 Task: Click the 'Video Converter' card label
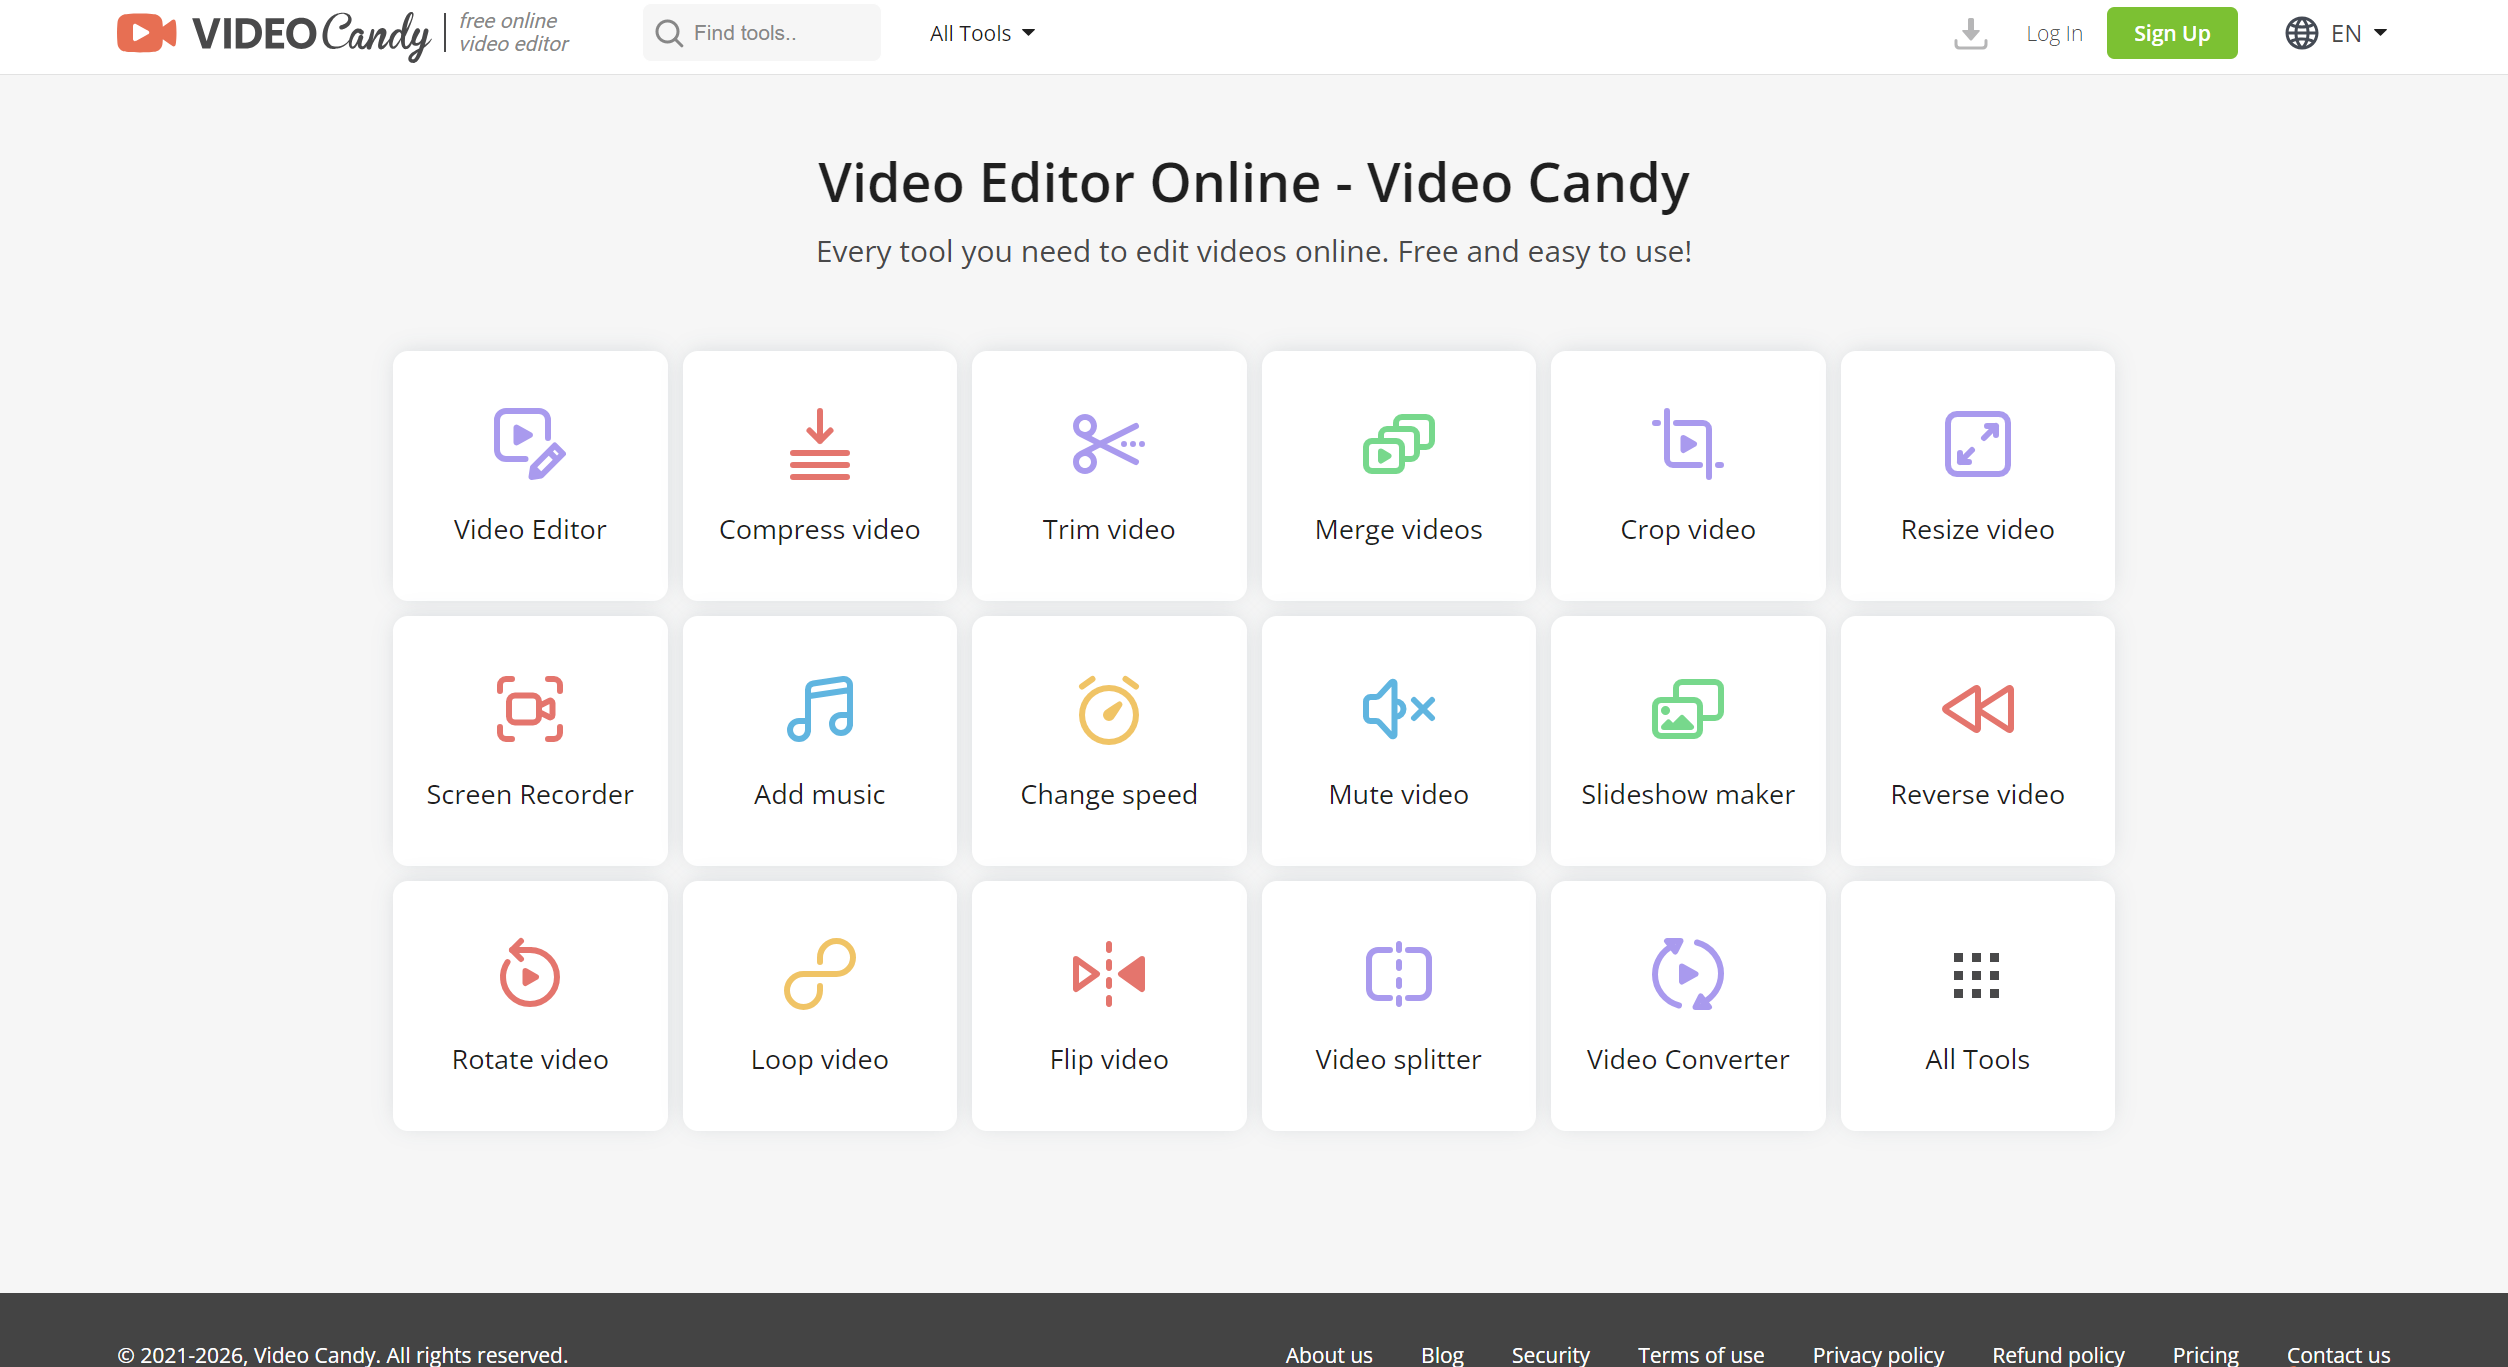(1687, 1059)
